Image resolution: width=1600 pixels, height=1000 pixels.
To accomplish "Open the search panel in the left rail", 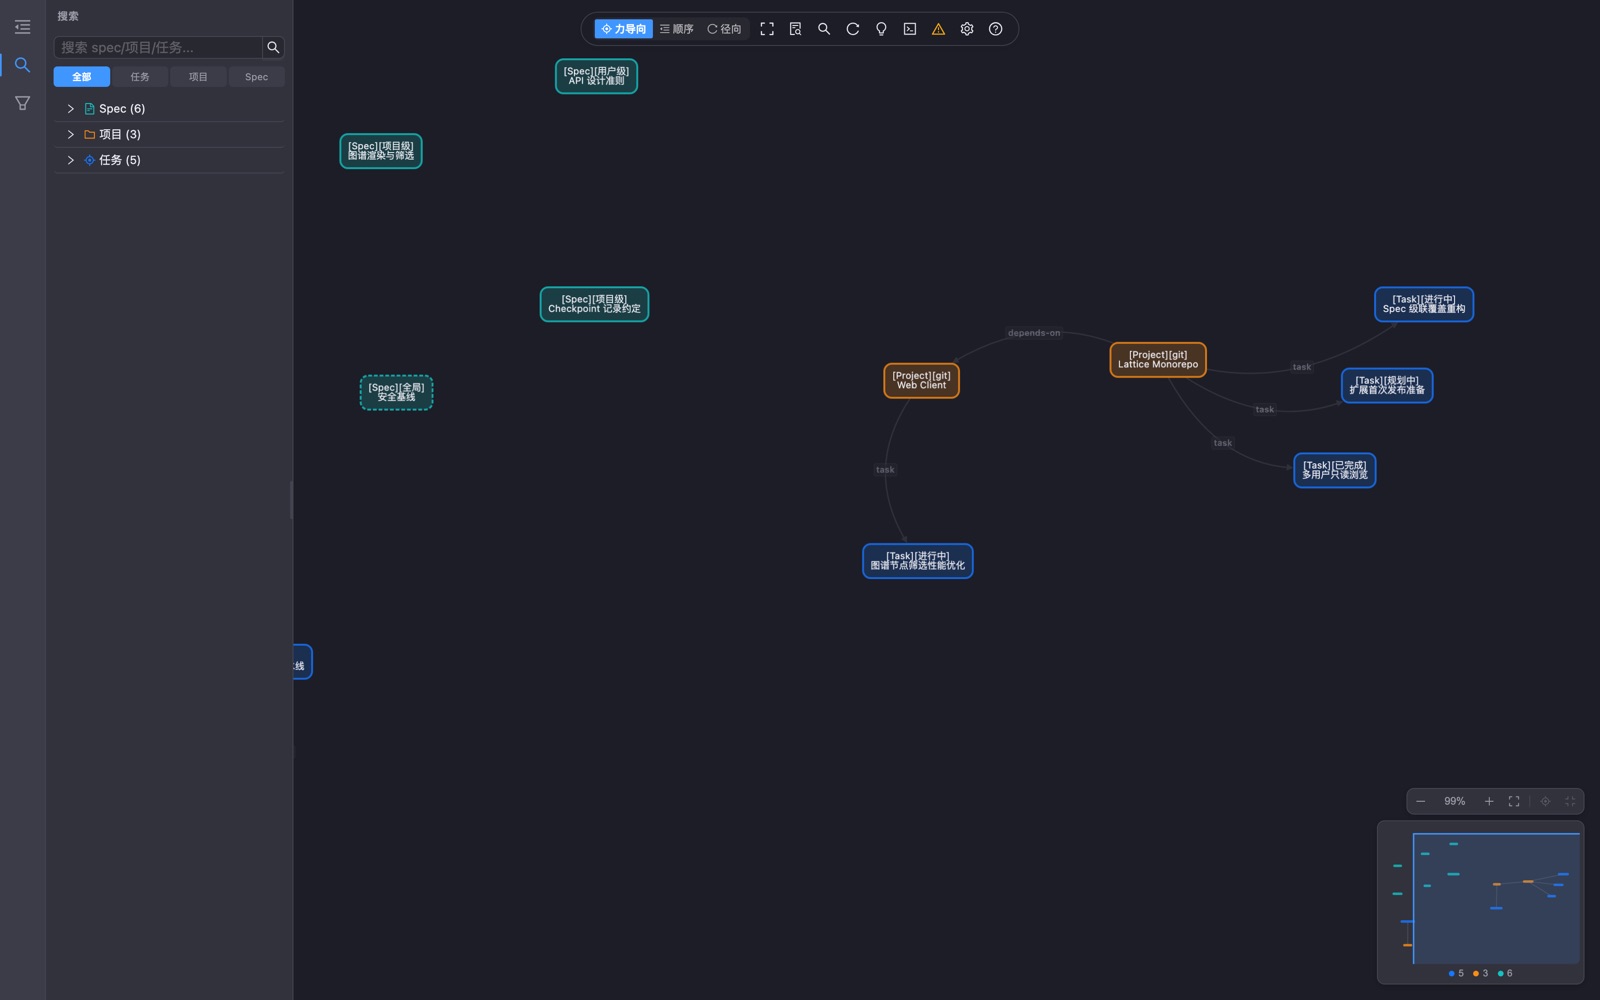I will (22, 65).
